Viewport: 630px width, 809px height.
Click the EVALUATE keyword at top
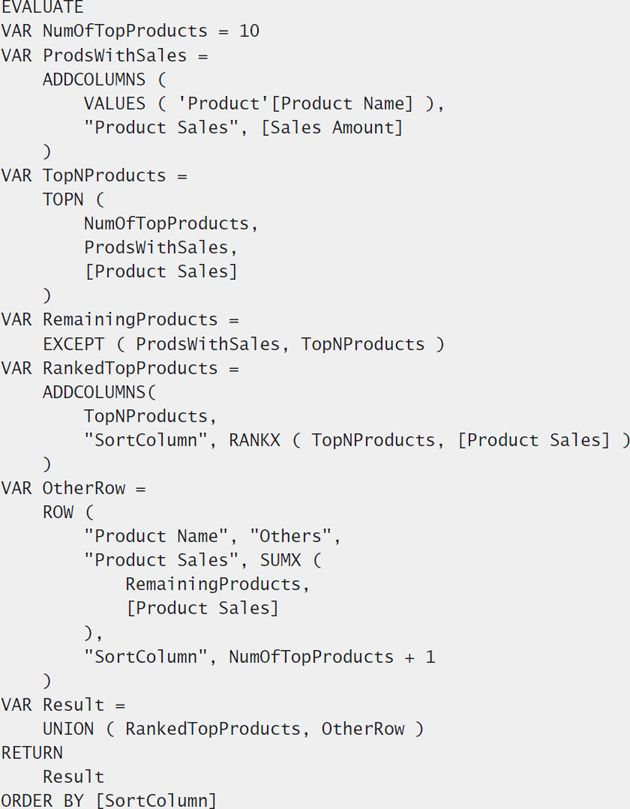coord(42,7)
